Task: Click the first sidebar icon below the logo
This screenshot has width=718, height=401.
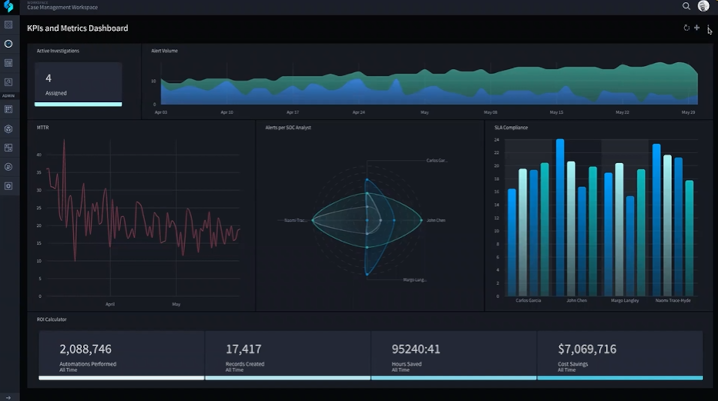Action: coord(8,25)
